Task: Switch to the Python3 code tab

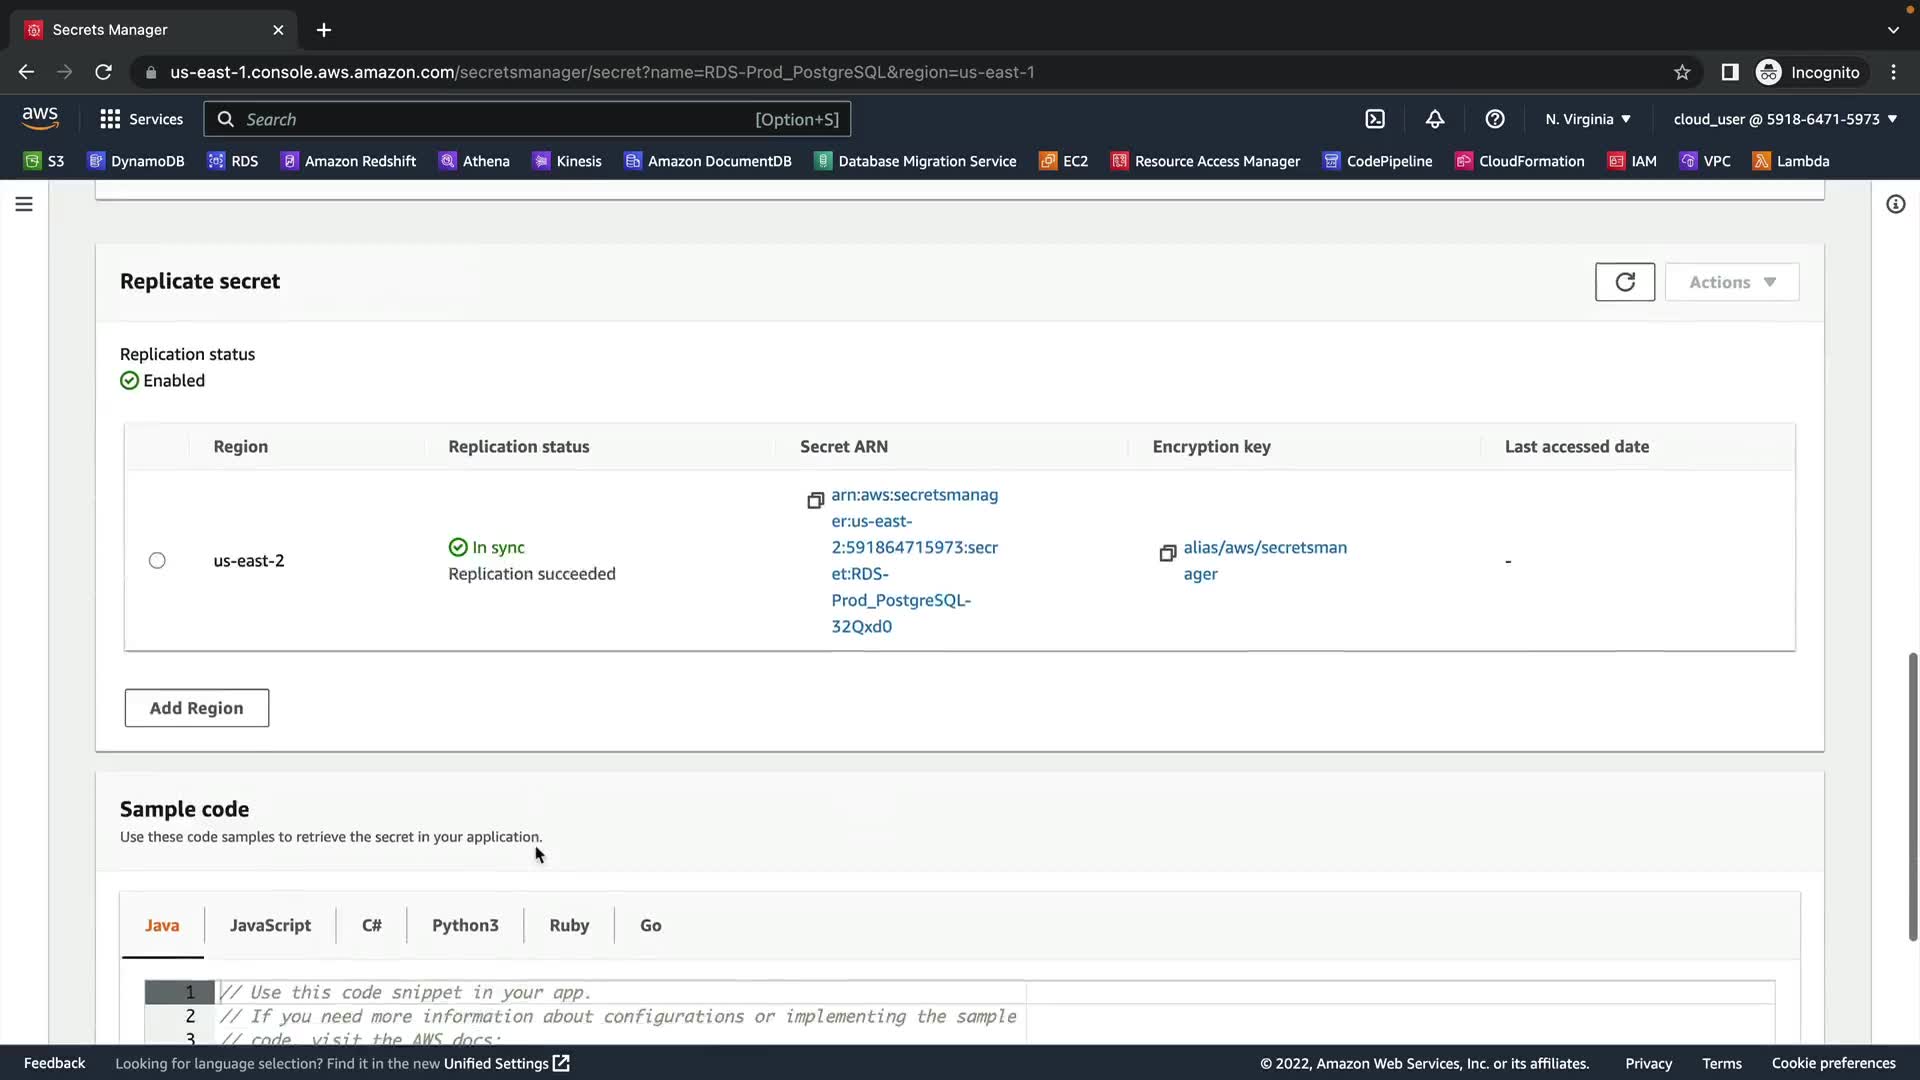Action: point(465,925)
